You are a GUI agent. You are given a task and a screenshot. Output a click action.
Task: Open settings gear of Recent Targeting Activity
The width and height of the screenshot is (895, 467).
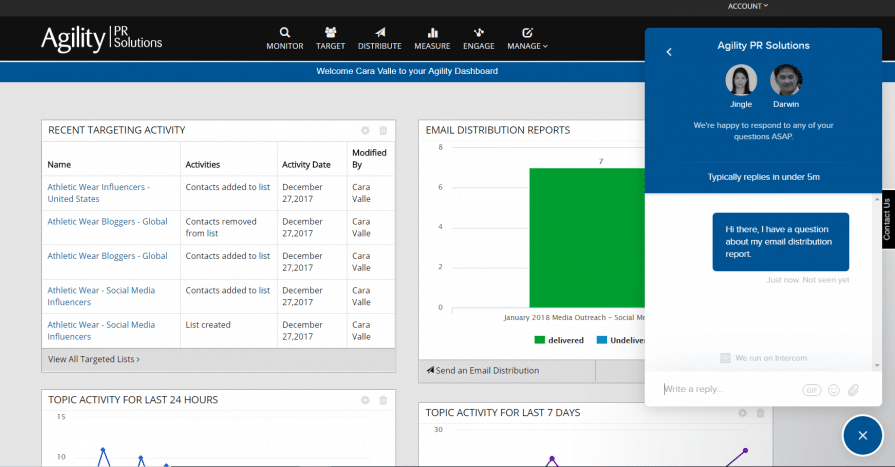[x=365, y=130]
